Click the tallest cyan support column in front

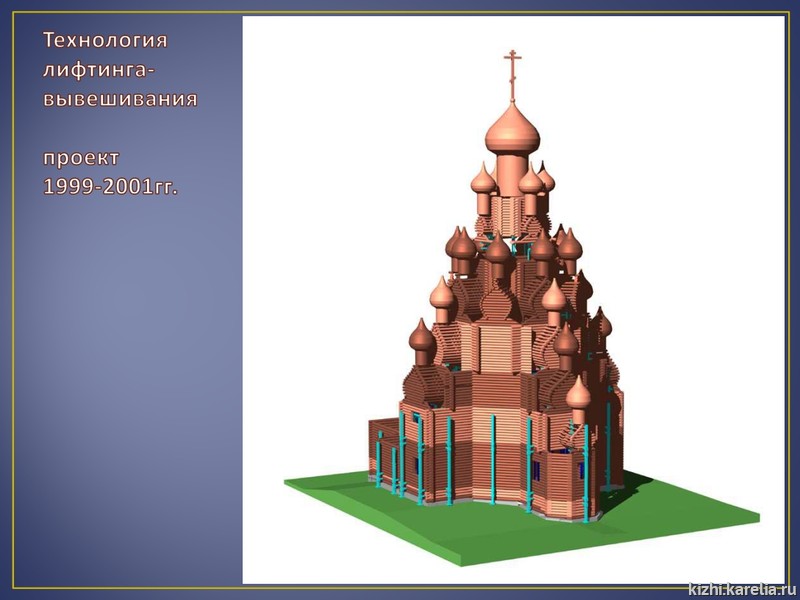coord(493,460)
